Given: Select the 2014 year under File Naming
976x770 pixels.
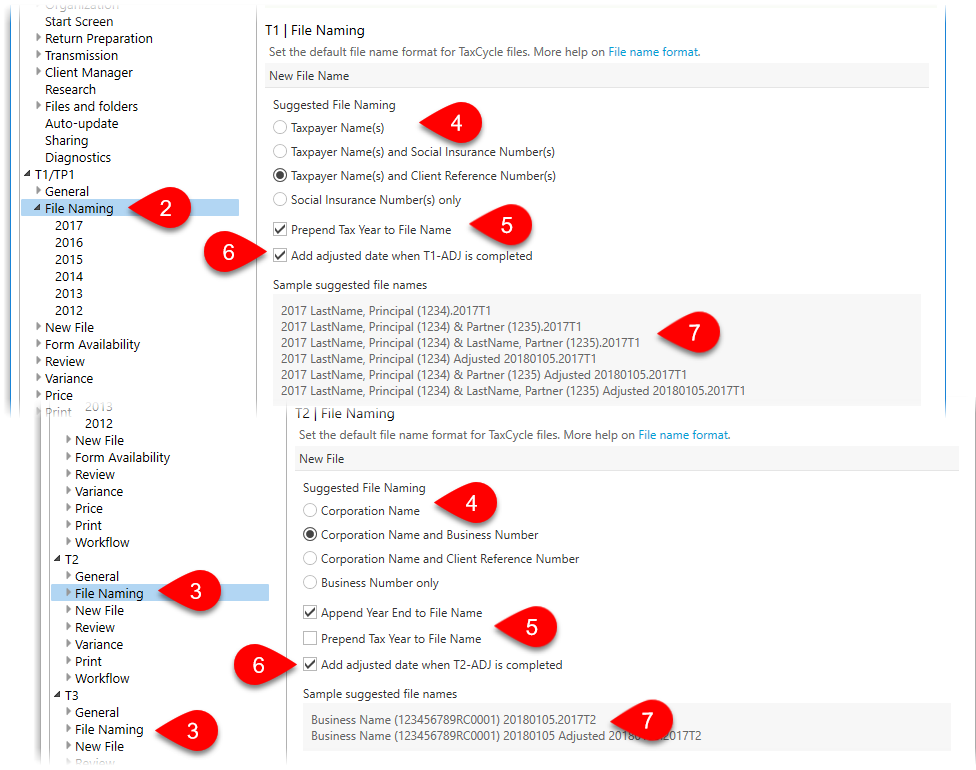Looking at the screenshot, I should click(68, 276).
